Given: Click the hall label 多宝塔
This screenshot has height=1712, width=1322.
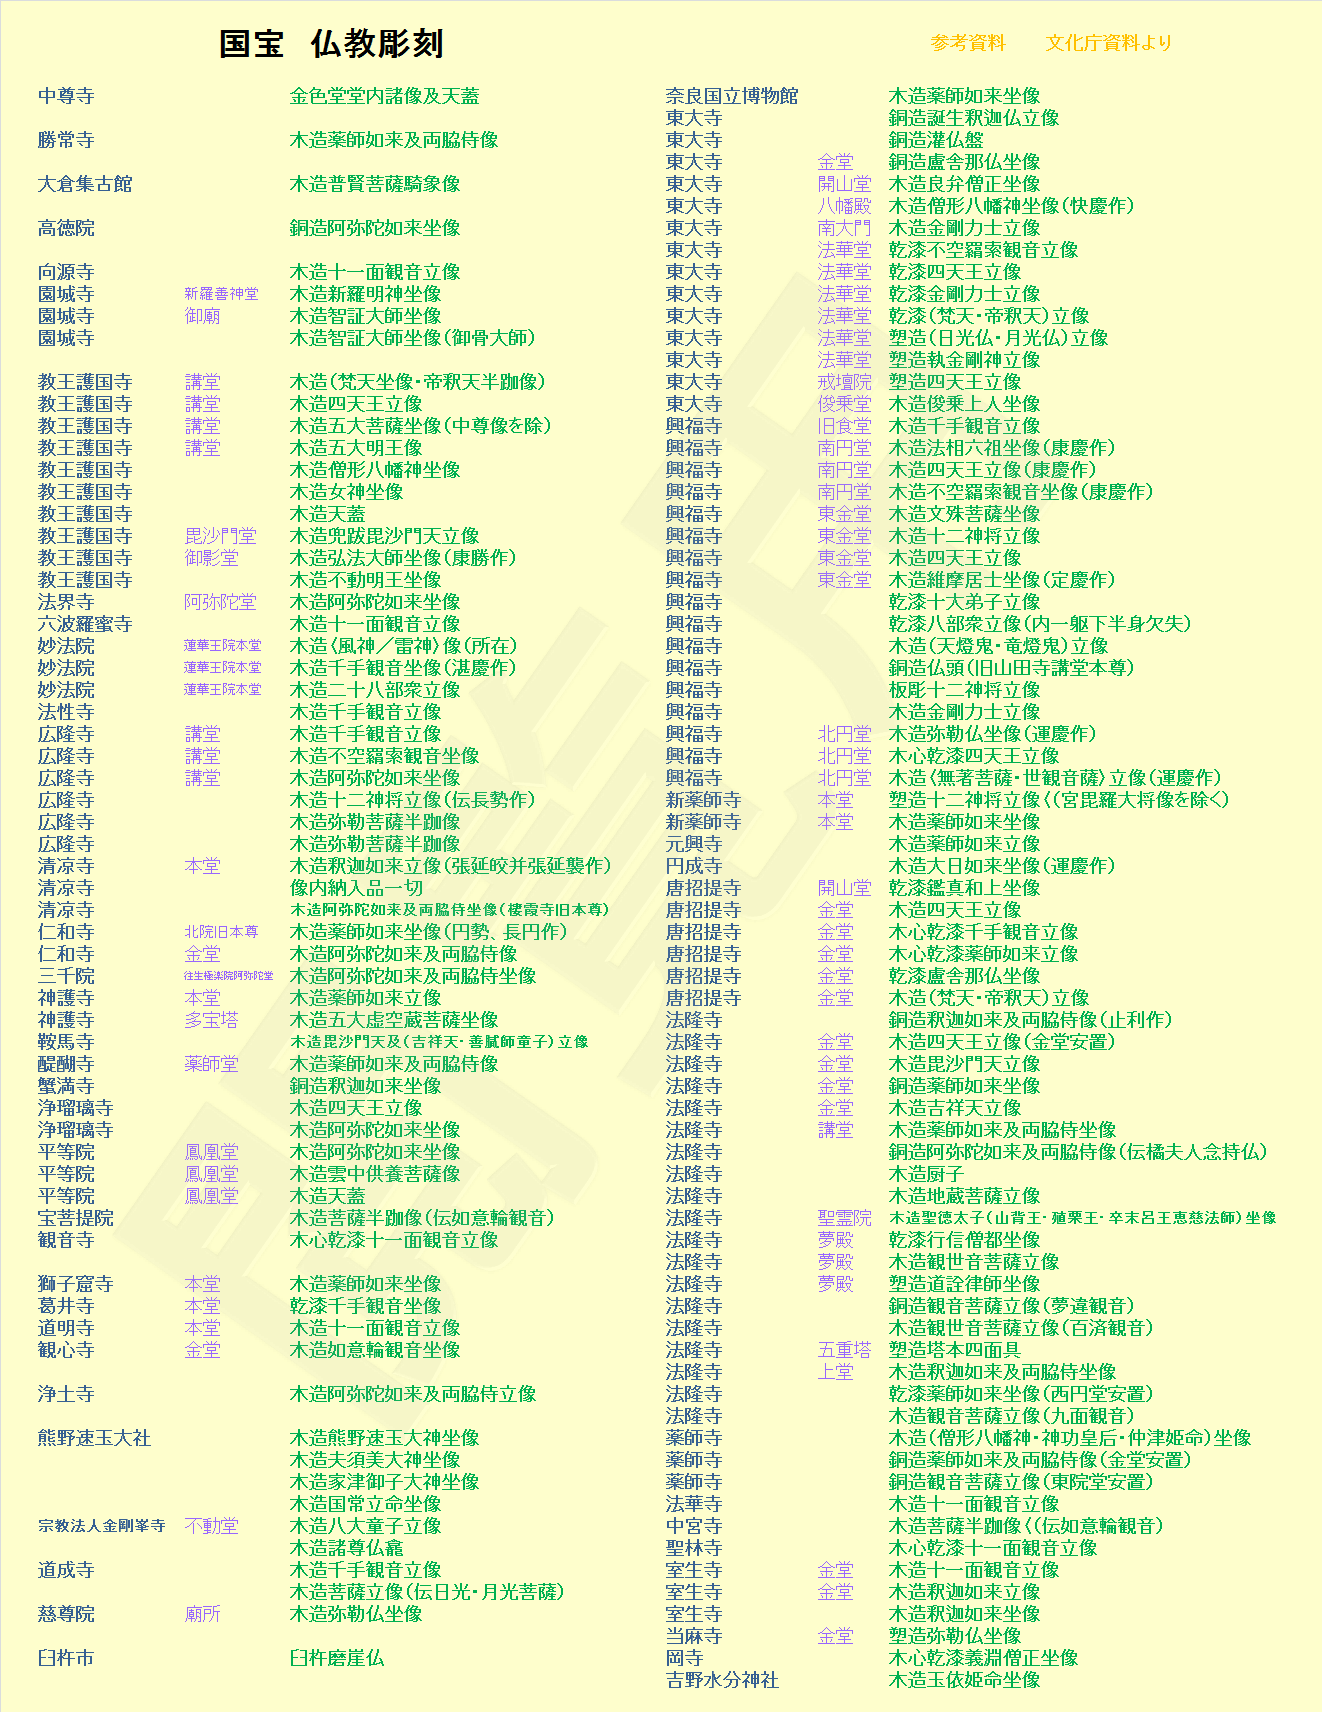Looking at the screenshot, I should click(x=212, y=1020).
